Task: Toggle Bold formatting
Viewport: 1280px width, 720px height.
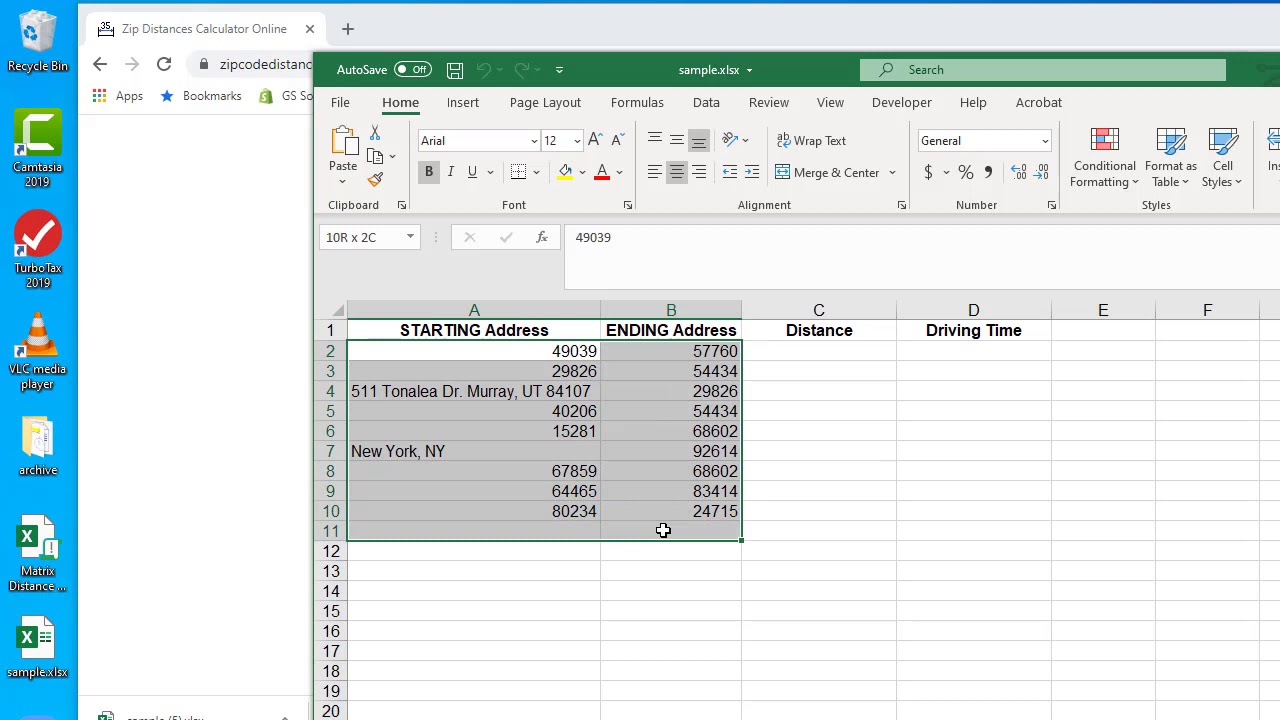Action: [429, 172]
